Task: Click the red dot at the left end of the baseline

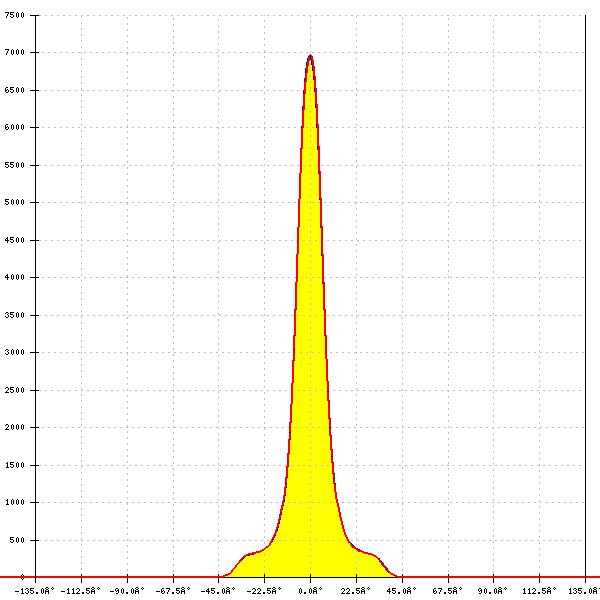Action: tap(22, 577)
